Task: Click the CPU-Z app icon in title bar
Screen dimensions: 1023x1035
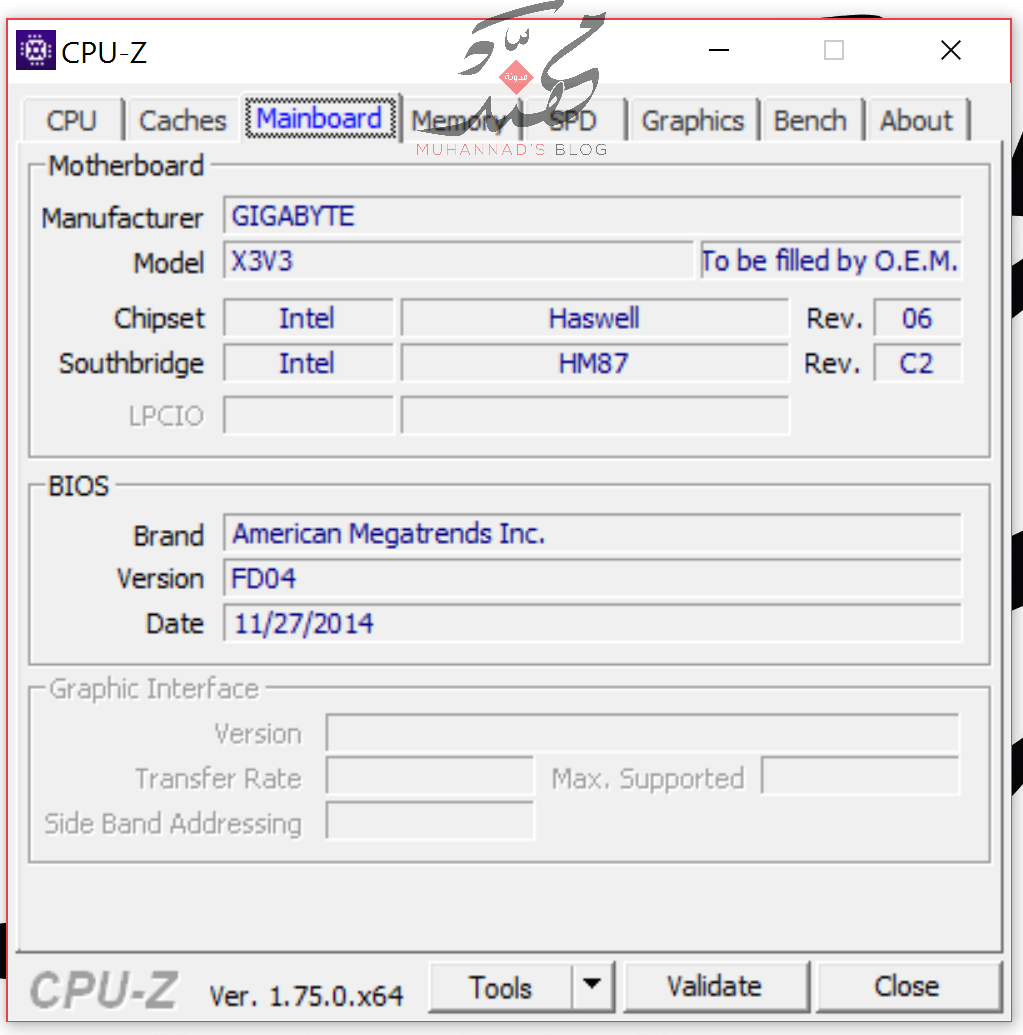Action: [x=36, y=50]
